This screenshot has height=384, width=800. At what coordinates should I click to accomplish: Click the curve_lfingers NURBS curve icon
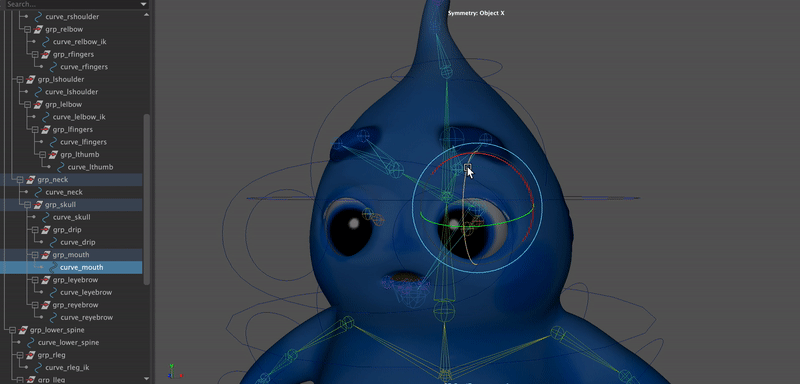coord(53,142)
